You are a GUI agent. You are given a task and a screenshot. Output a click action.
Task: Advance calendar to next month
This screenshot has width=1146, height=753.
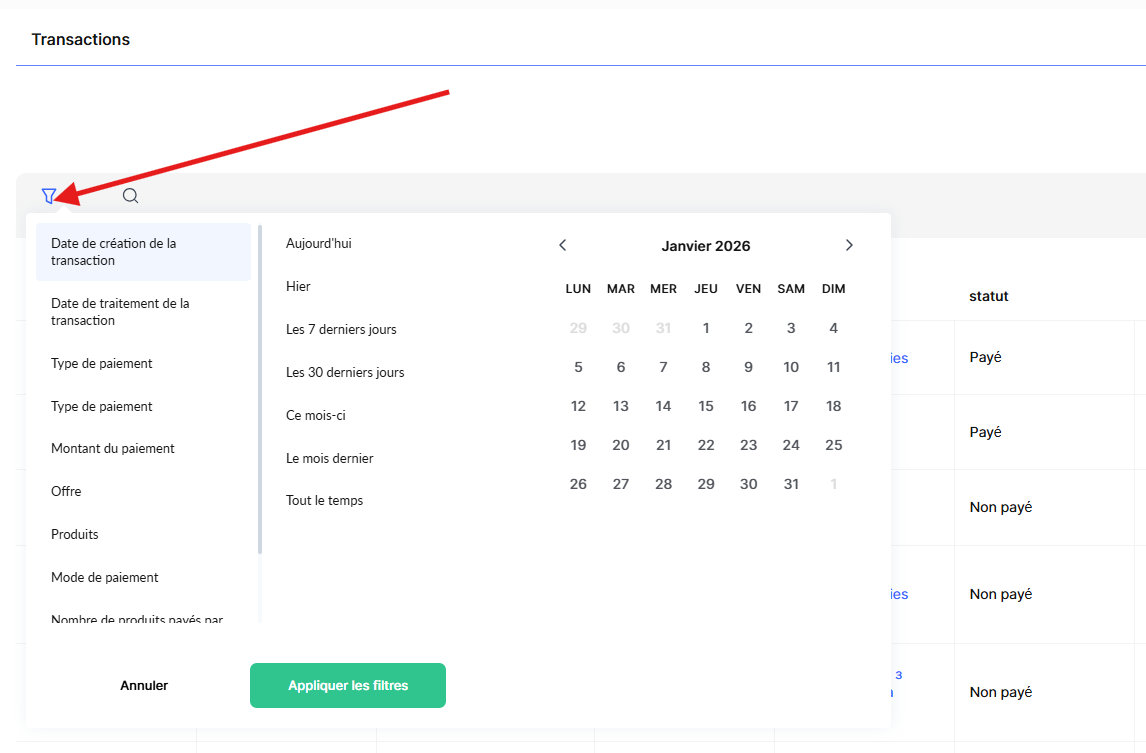849,245
